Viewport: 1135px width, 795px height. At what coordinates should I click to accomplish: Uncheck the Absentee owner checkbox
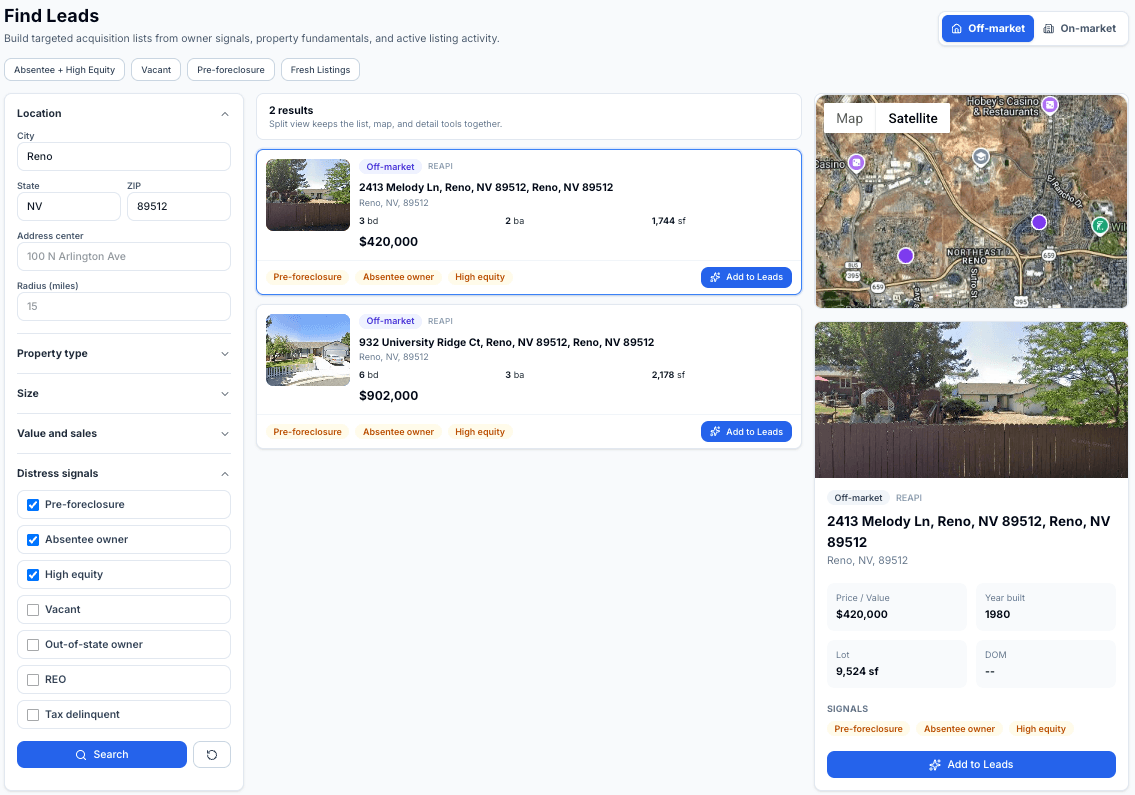(x=33, y=540)
